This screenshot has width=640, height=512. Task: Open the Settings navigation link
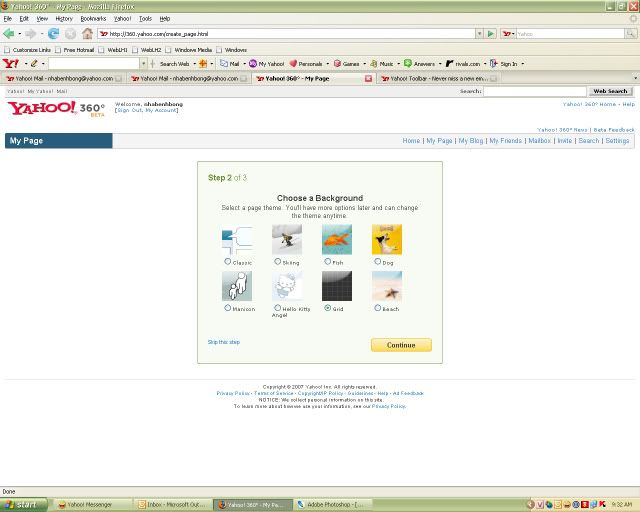[x=617, y=141]
